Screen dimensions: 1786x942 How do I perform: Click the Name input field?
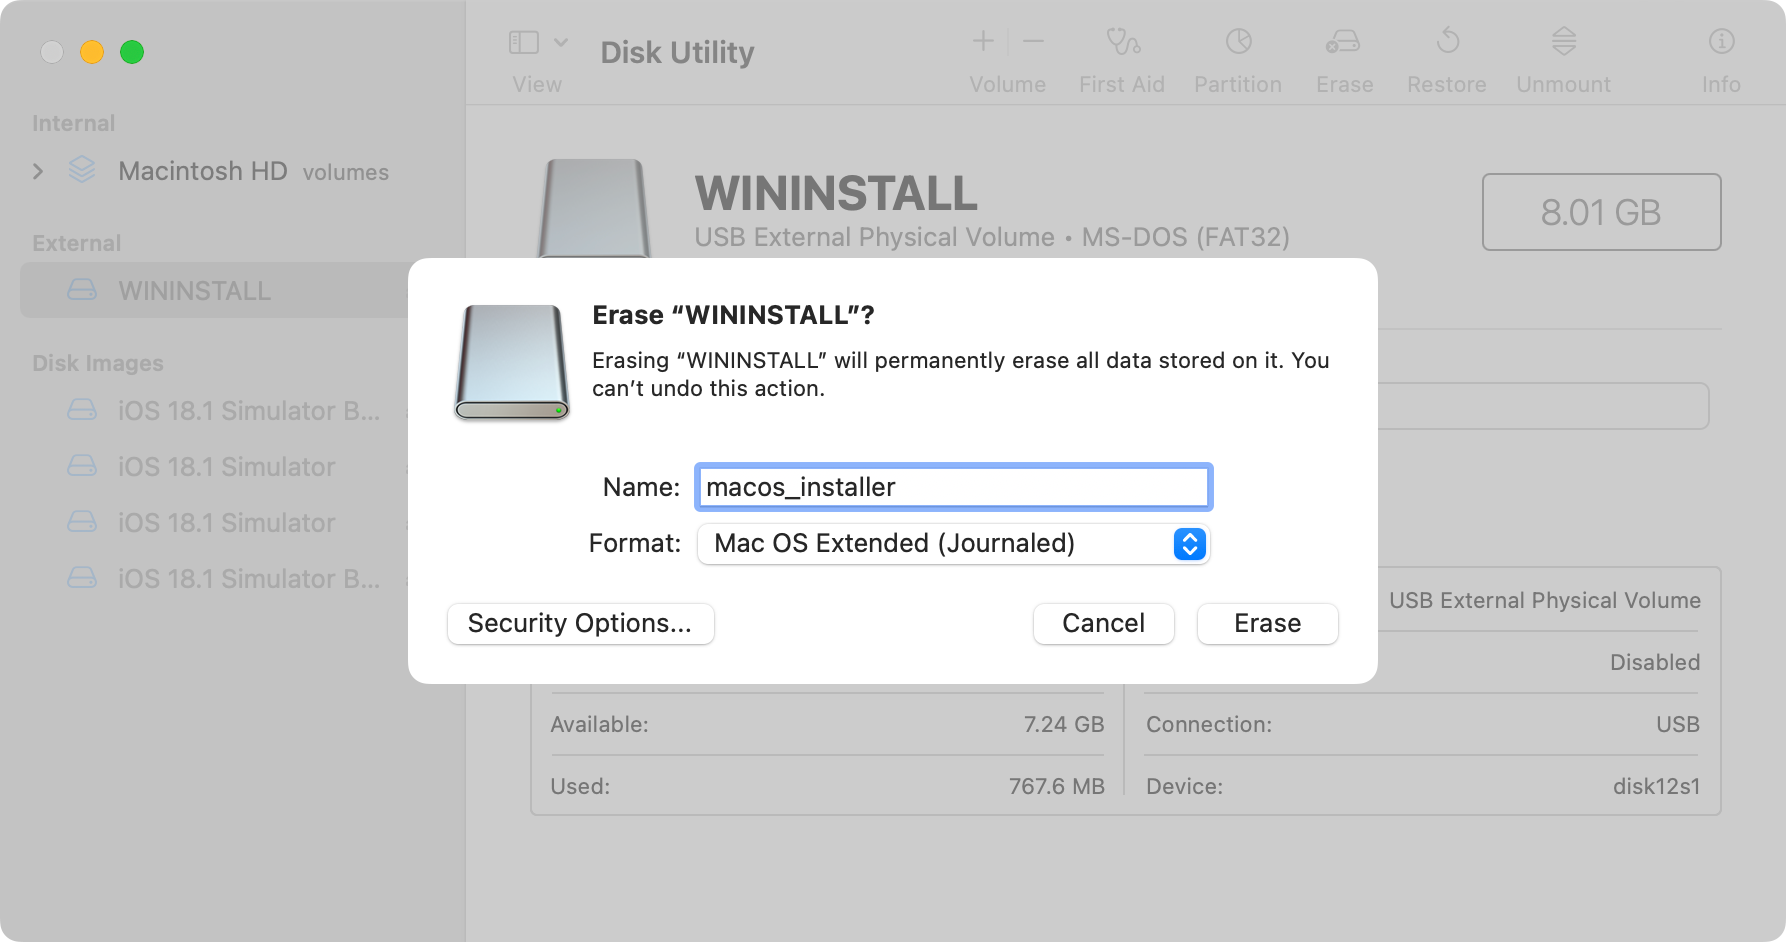tap(952, 487)
